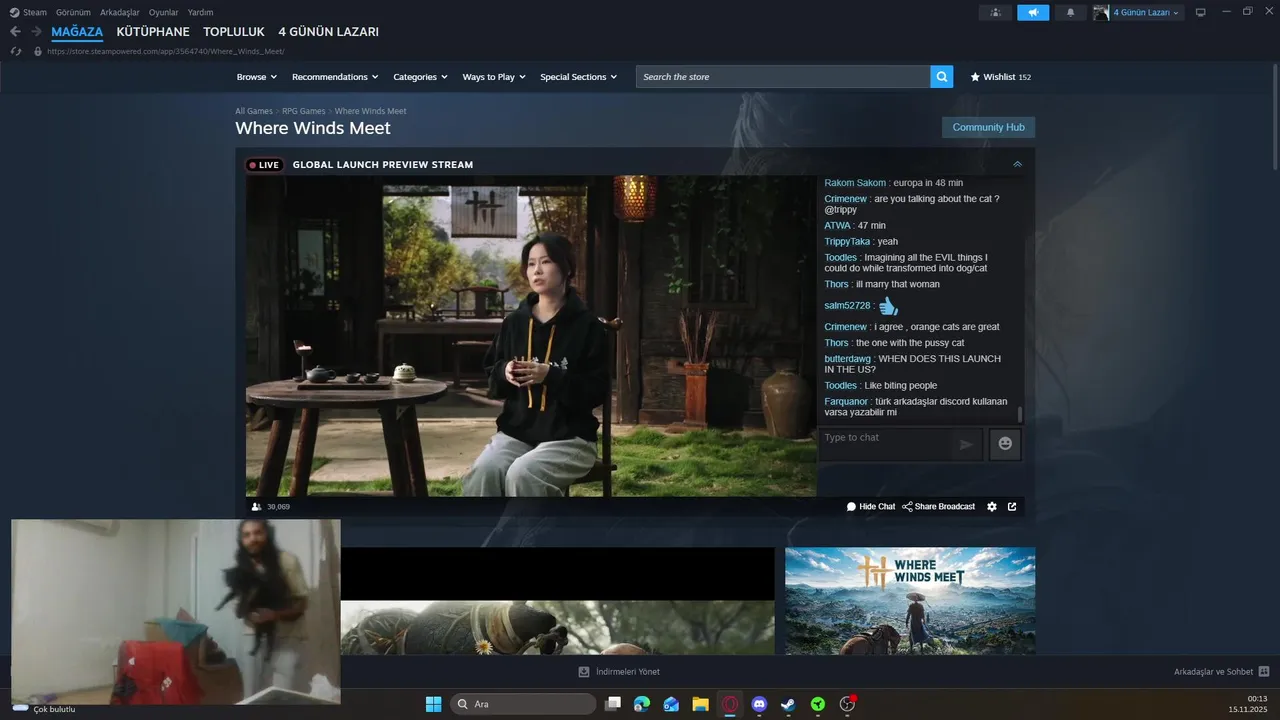Click Share Broadcast
This screenshot has width=1280, height=720.
tap(938, 507)
